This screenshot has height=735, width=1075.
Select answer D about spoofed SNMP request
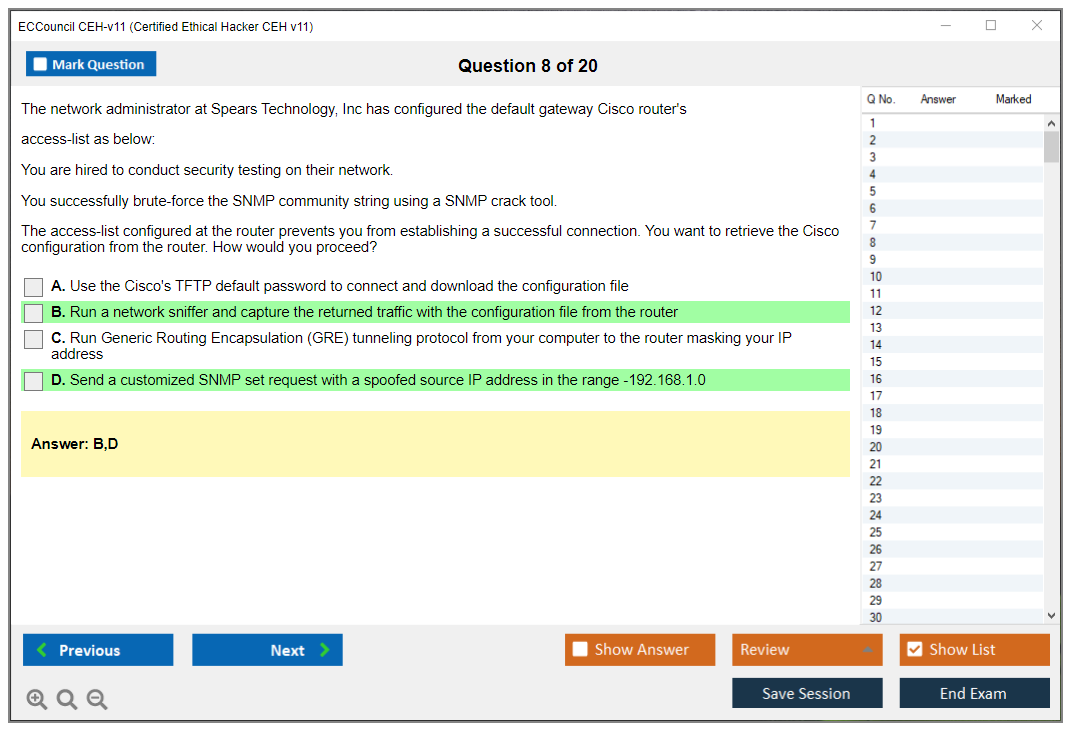click(34, 381)
